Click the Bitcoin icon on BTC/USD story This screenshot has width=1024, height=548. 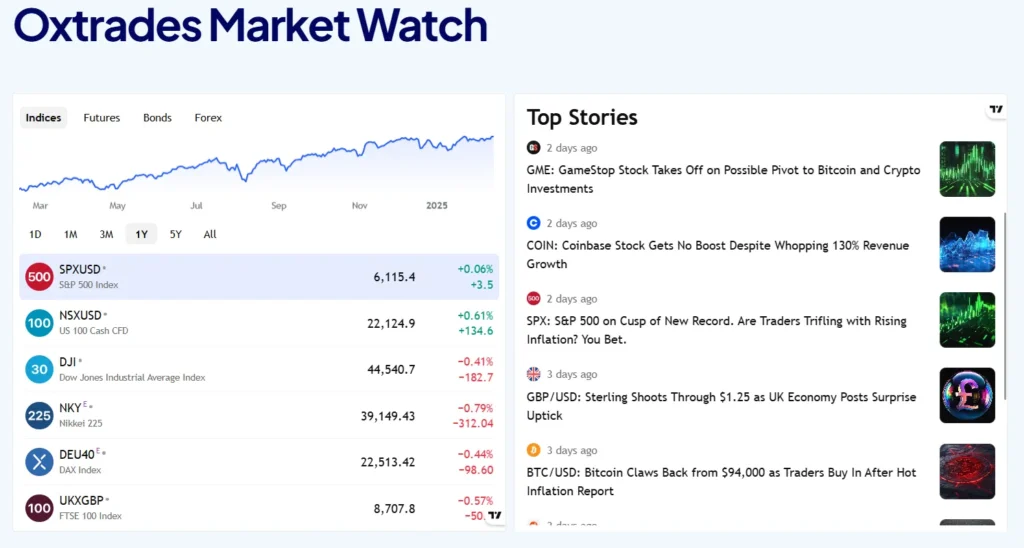tap(533, 450)
